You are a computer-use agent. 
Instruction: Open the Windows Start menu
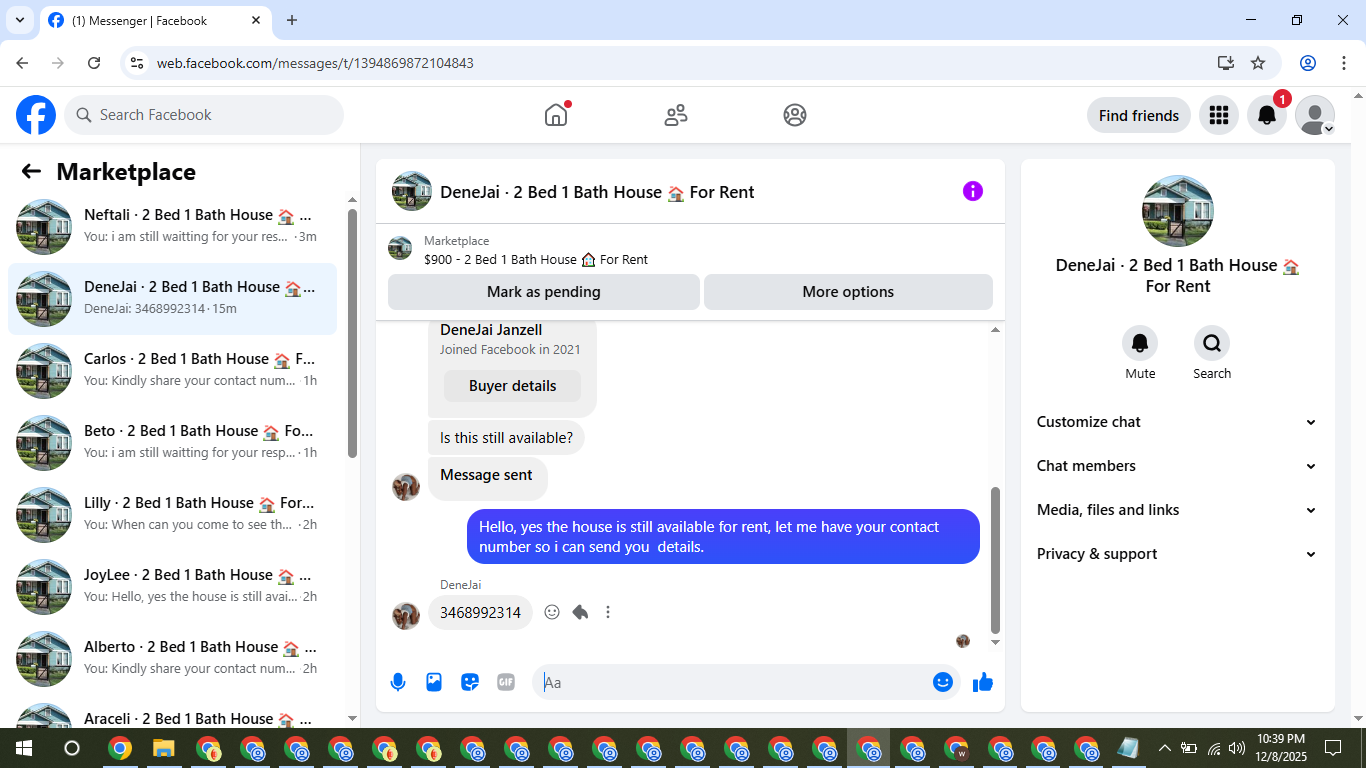point(22,748)
